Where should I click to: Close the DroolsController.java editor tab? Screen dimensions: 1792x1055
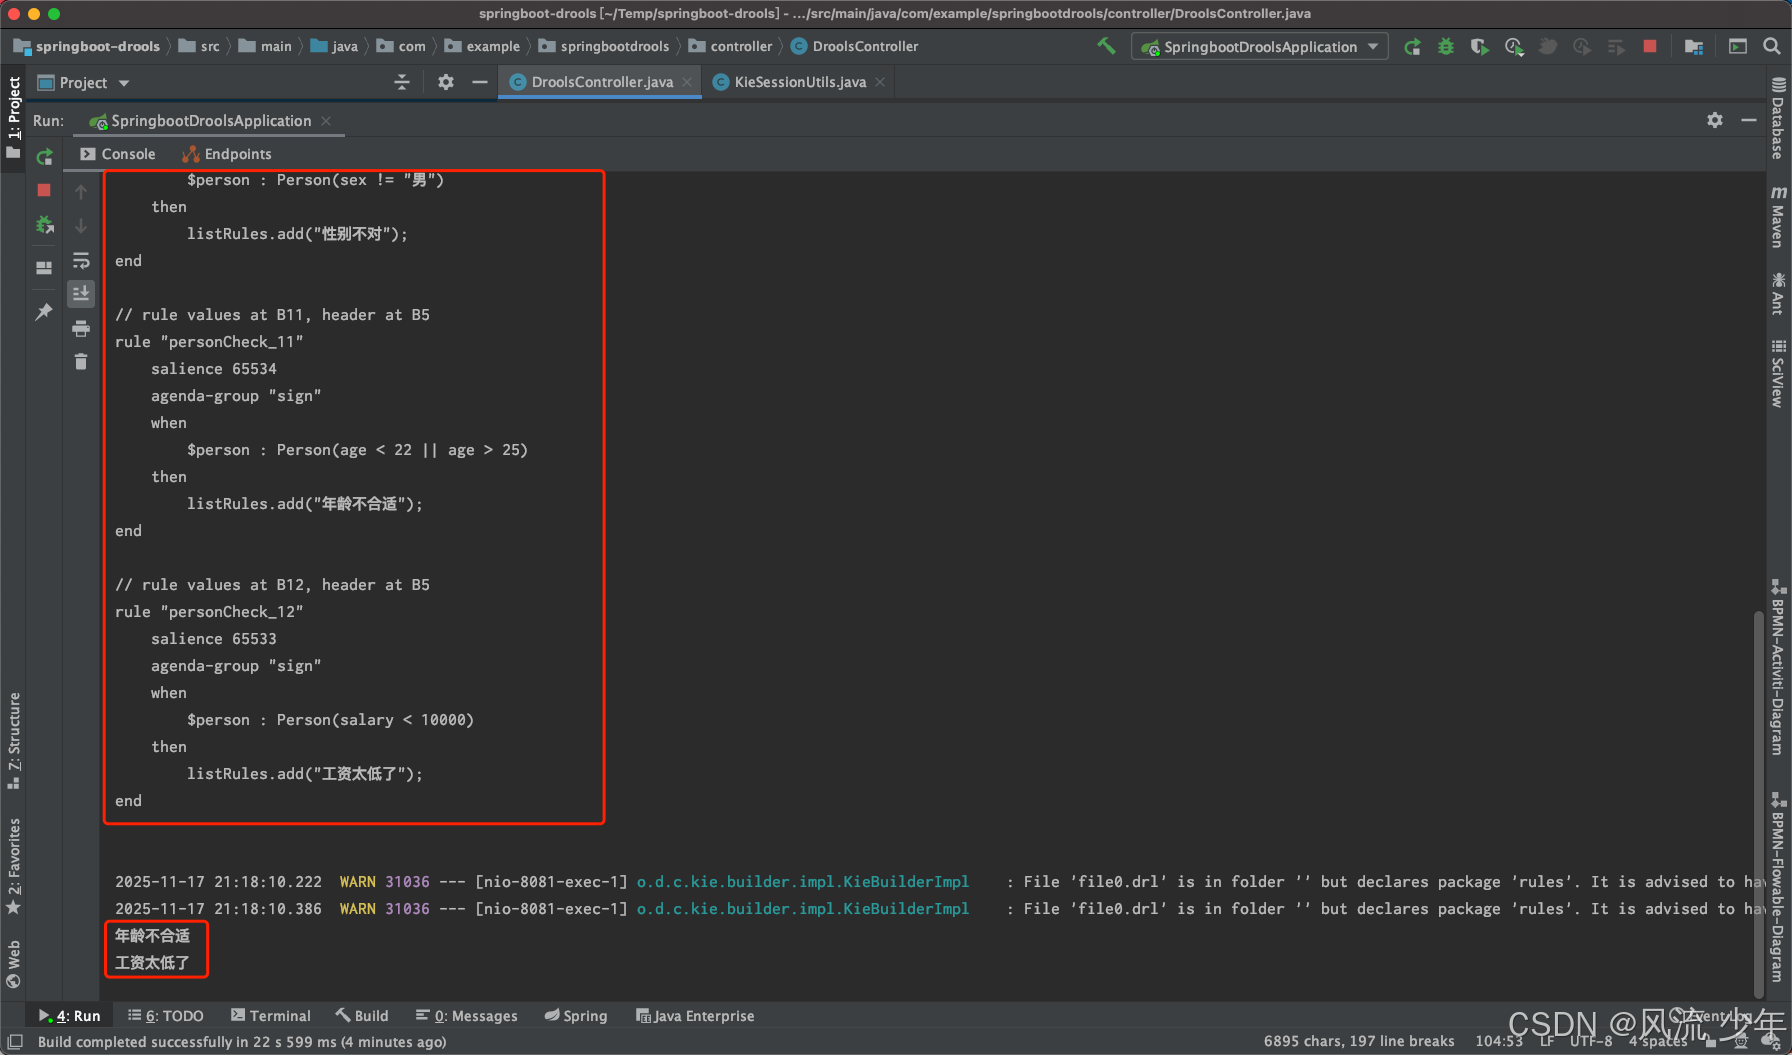coord(687,82)
